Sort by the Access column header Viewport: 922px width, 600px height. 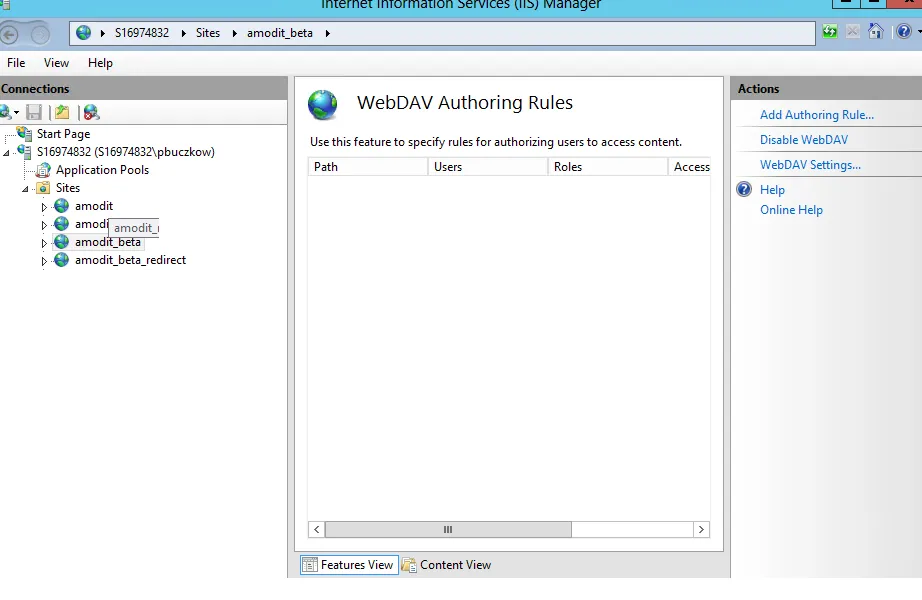coord(690,166)
